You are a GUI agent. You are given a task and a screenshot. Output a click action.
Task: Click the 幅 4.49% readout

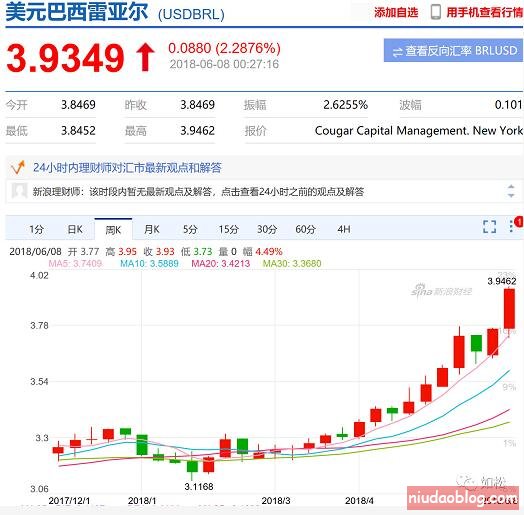[263, 251]
